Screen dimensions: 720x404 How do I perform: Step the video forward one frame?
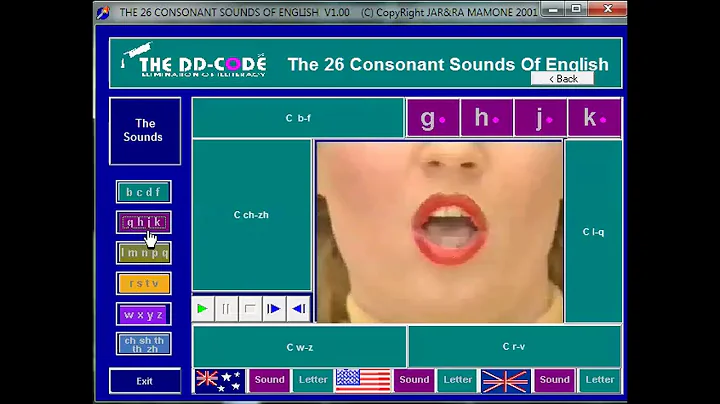274,309
